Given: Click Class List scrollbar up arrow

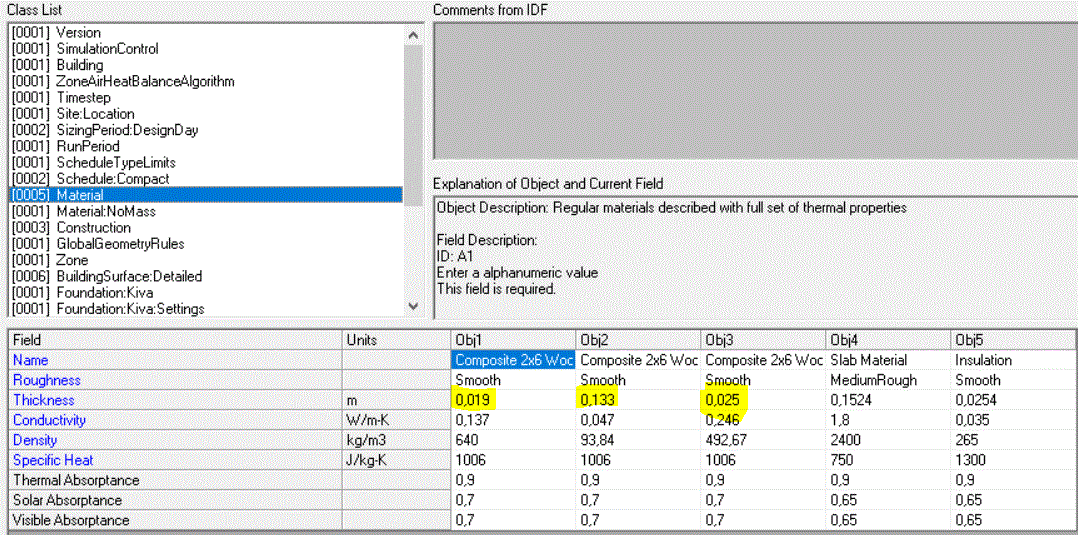Looking at the screenshot, I should coord(412,34).
